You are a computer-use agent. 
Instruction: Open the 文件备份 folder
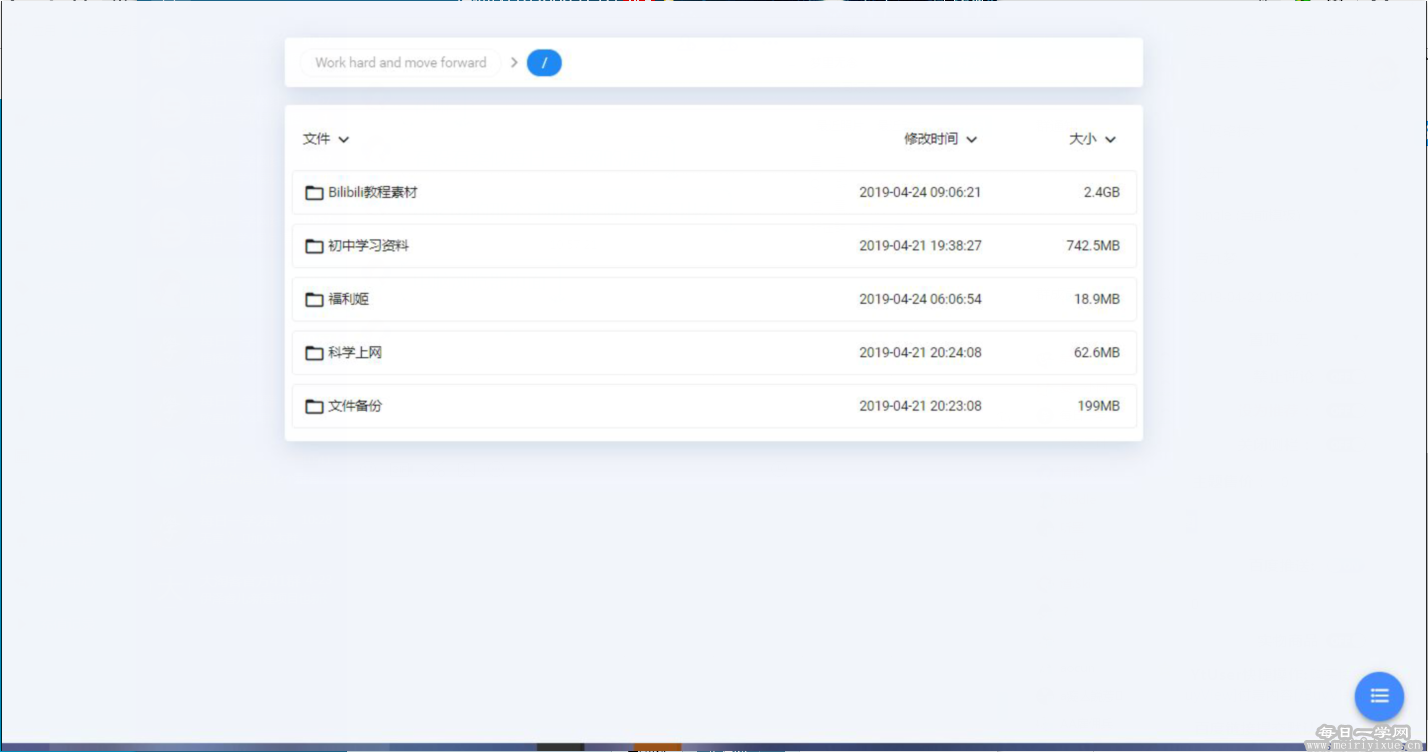[714, 406]
